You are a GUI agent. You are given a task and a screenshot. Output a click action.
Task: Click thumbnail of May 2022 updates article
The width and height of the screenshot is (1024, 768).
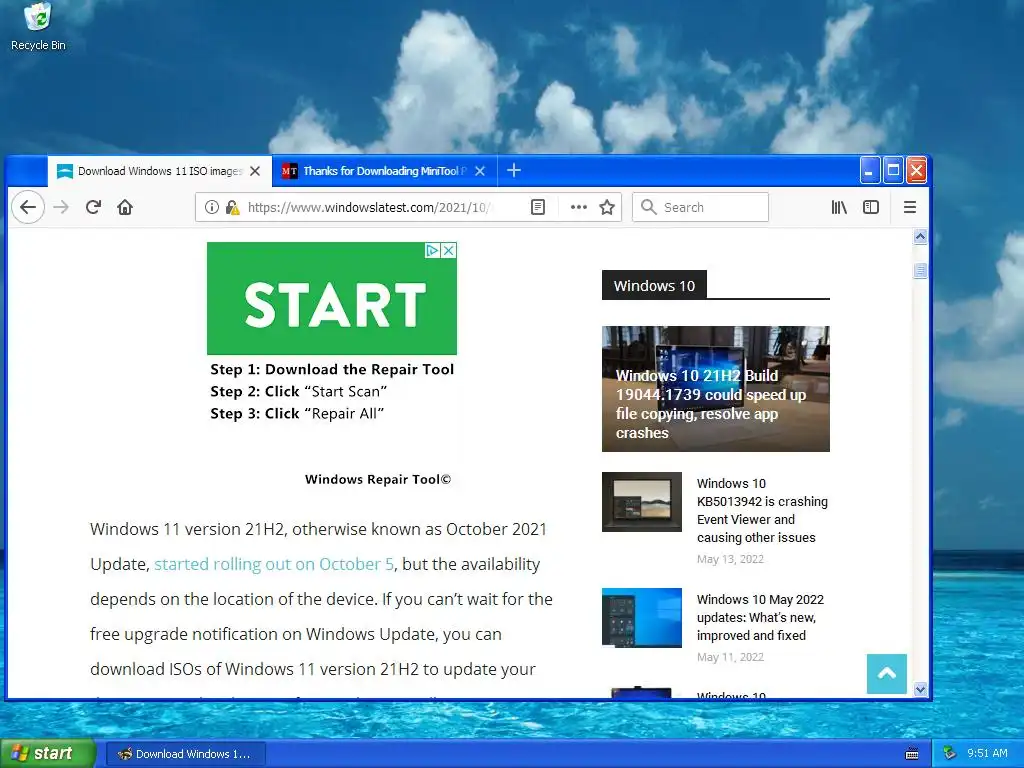642,618
